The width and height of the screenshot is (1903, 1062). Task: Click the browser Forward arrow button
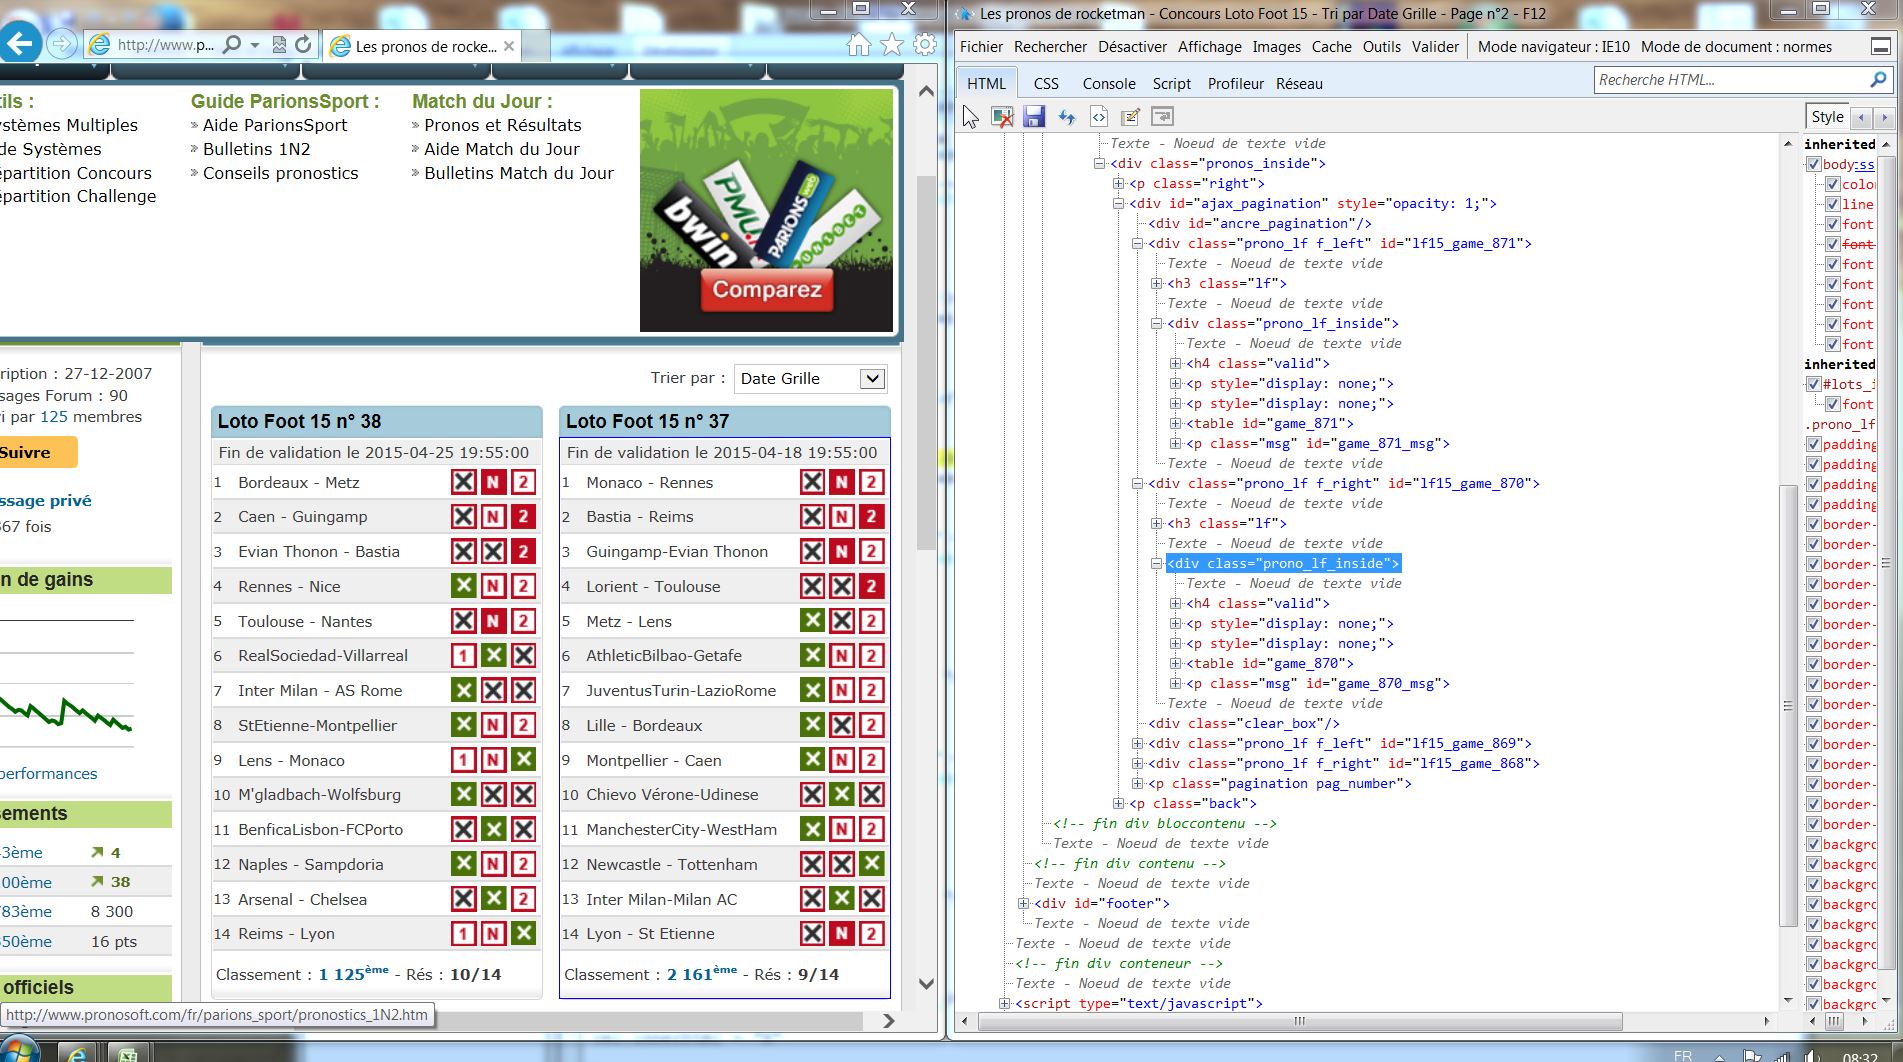pos(62,44)
